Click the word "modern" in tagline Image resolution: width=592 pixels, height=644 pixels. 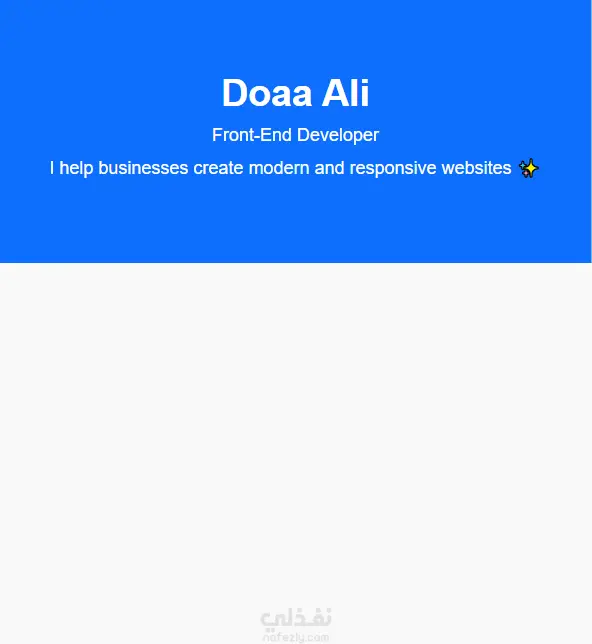pos(279,168)
